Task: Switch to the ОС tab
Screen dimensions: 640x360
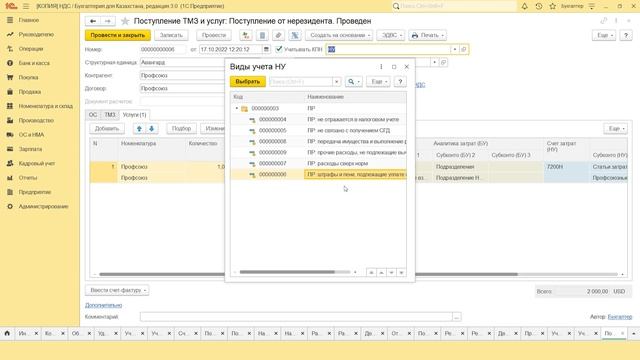Action: [x=93, y=115]
